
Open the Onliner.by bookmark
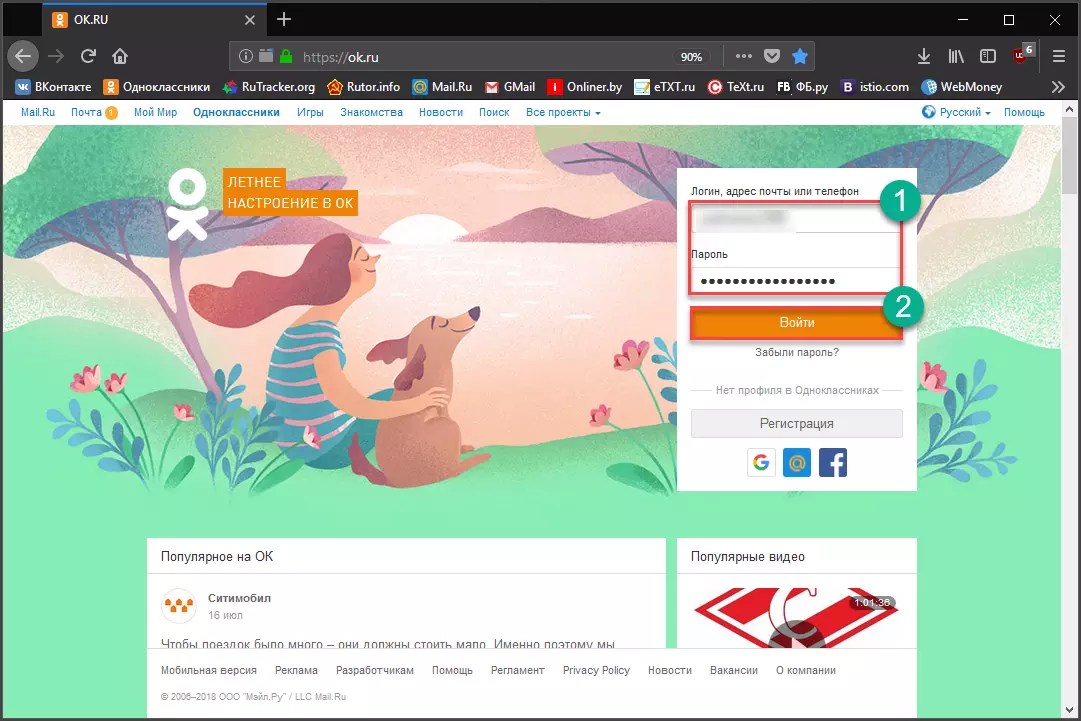click(585, 87)
